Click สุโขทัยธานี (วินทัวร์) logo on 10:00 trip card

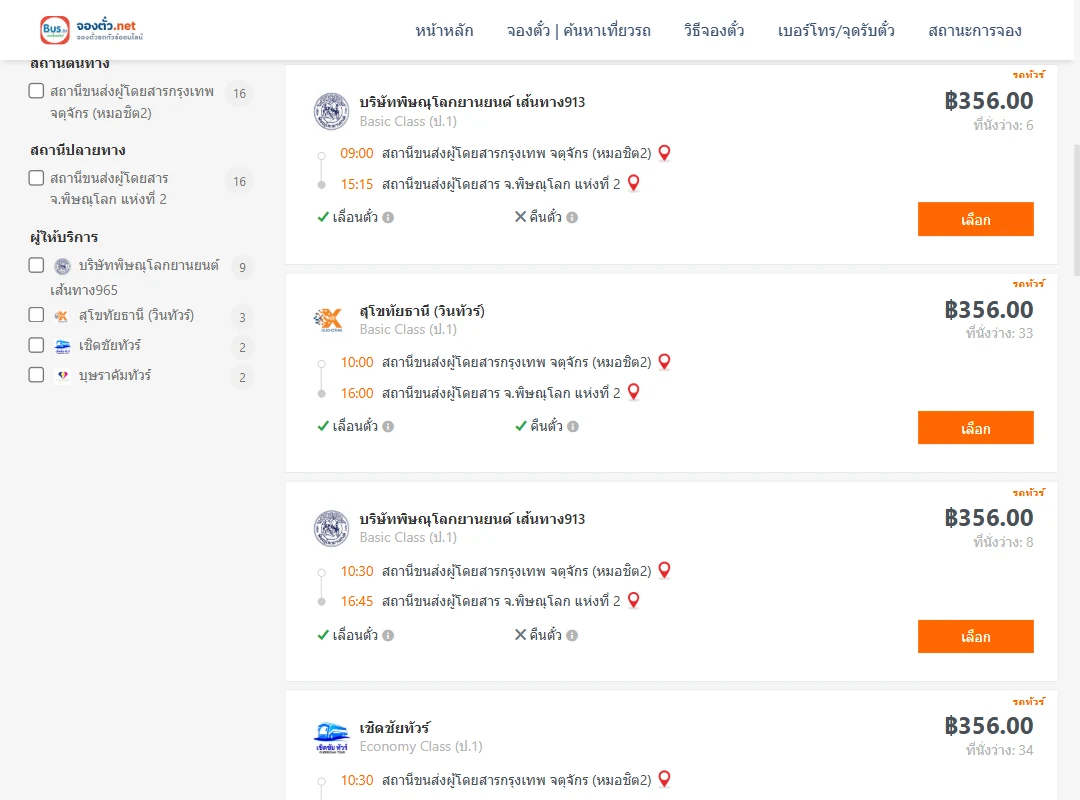(x=329, y=320)
